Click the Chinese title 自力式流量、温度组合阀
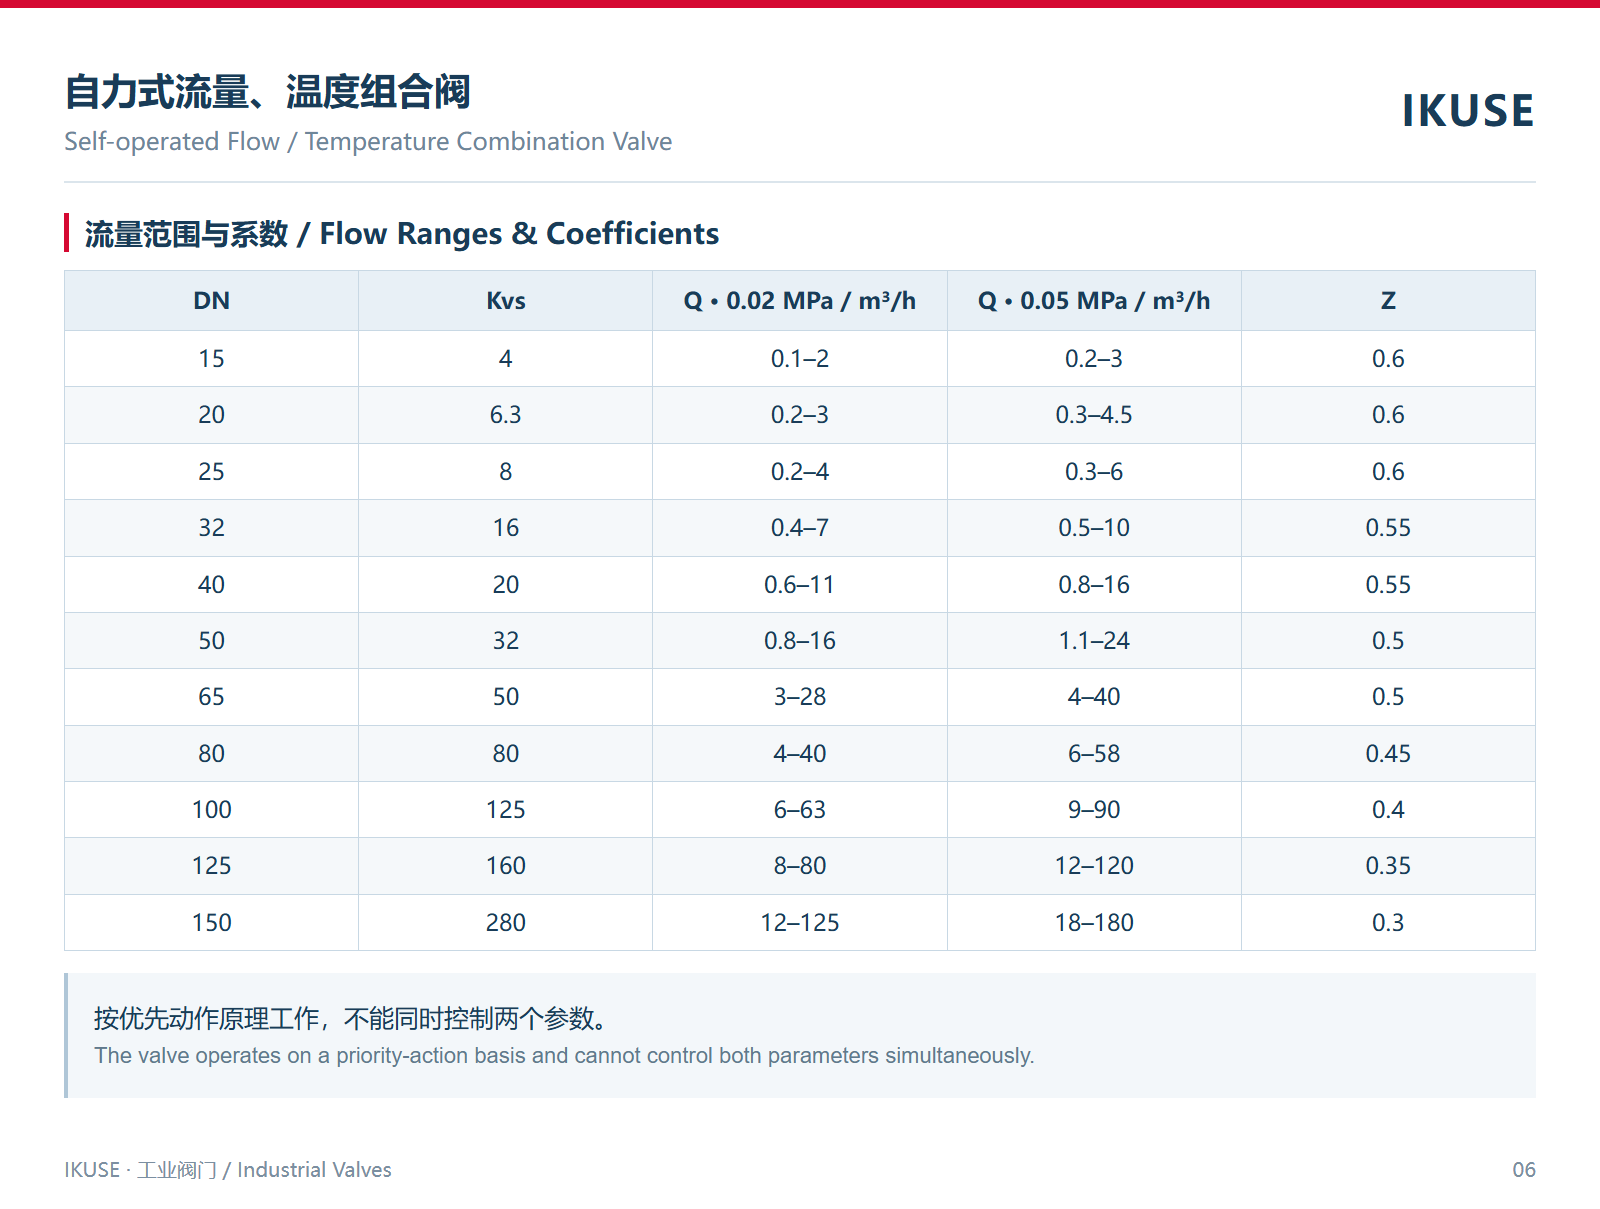 [267, 92]
